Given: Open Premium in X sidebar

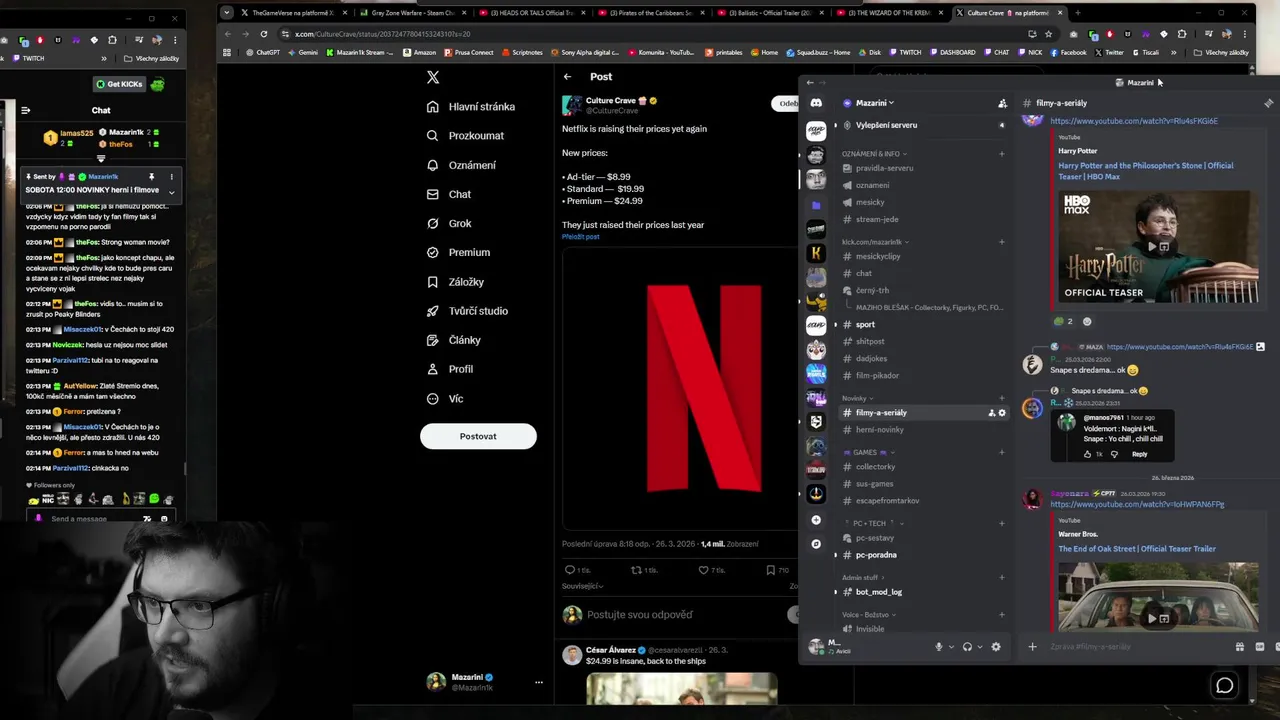Looking at the screenshot, I should pos(458,252).
